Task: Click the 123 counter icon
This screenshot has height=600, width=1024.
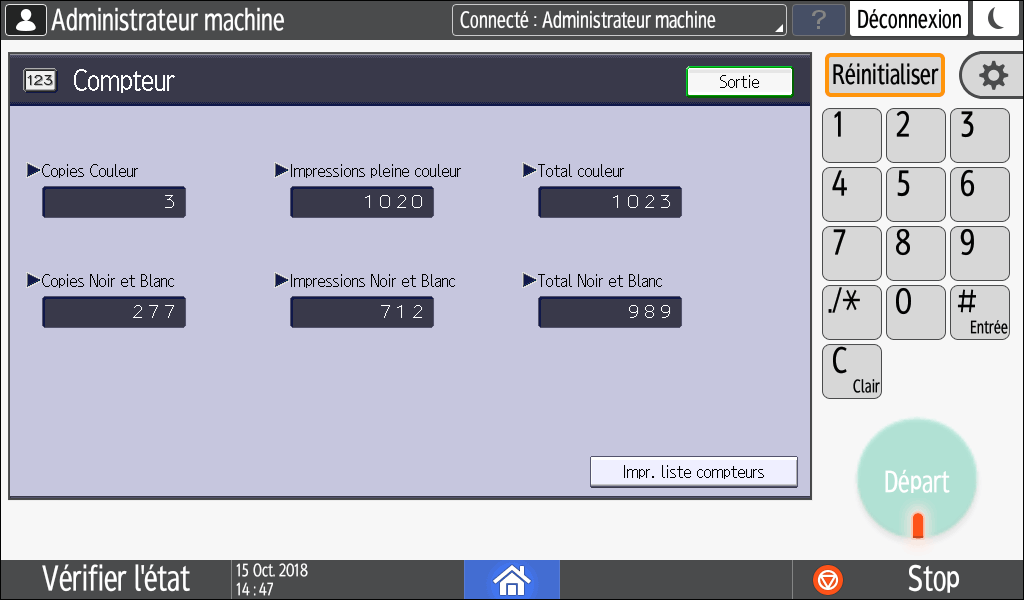Action: [x=41, y=82]
